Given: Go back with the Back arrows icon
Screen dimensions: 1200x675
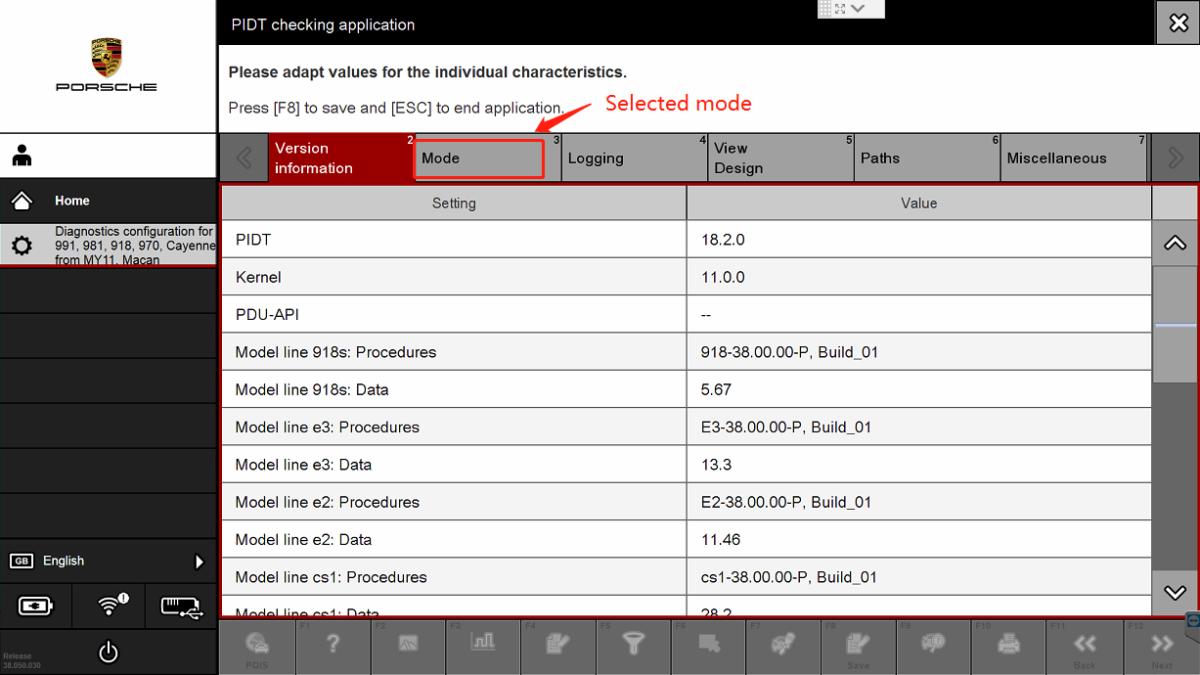Looking at the screenshot, I should click(1084, 645).
